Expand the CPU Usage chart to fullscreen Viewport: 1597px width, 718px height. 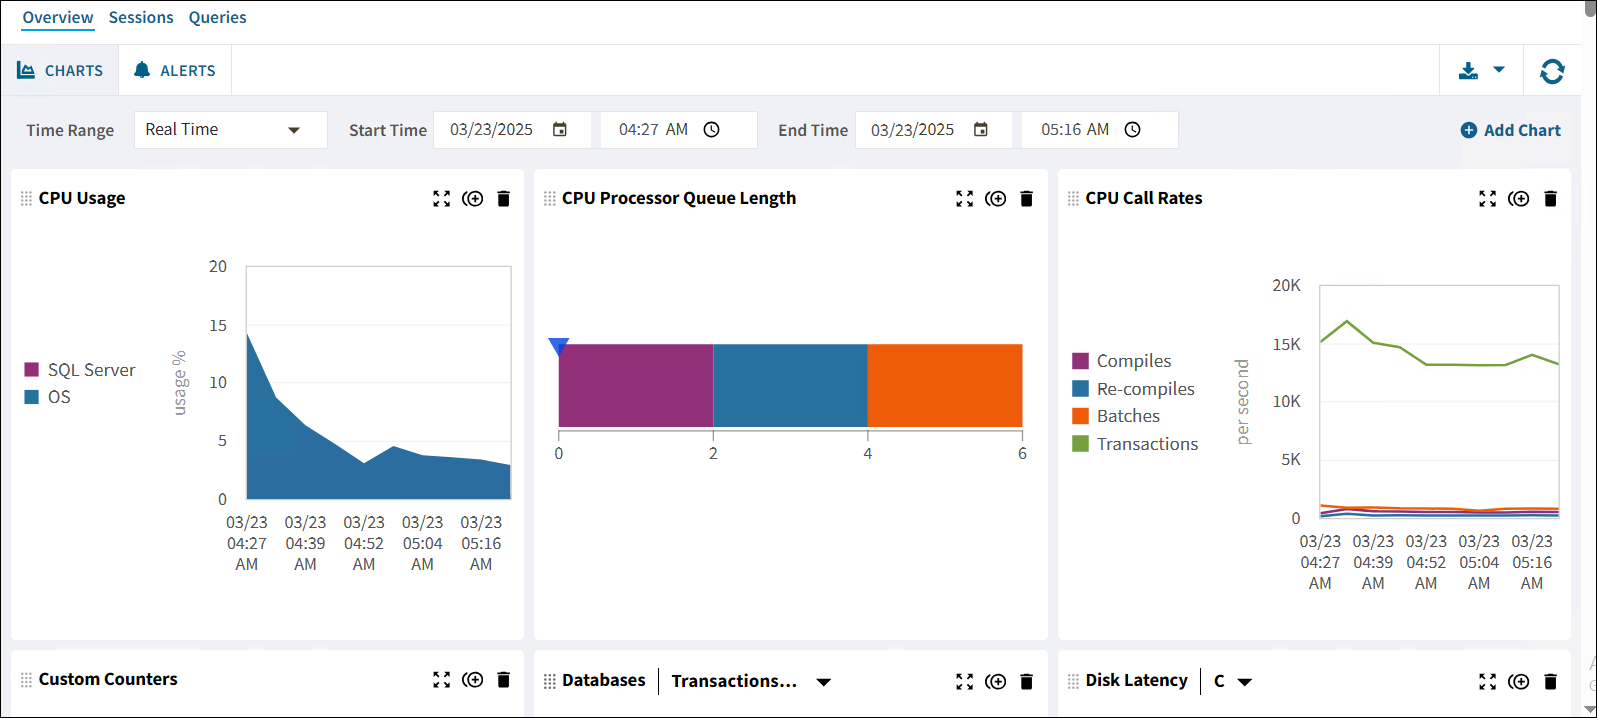441,199
